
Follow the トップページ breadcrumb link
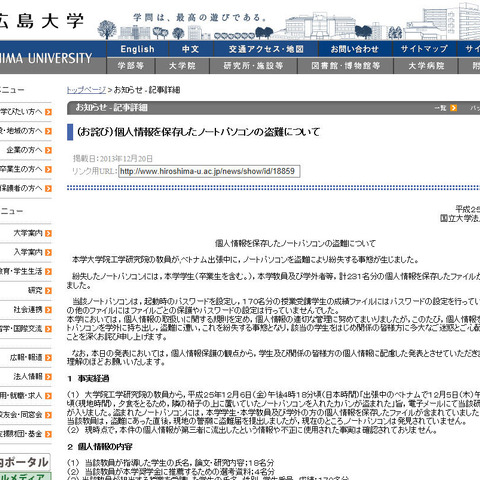click(x=86, y=90)
